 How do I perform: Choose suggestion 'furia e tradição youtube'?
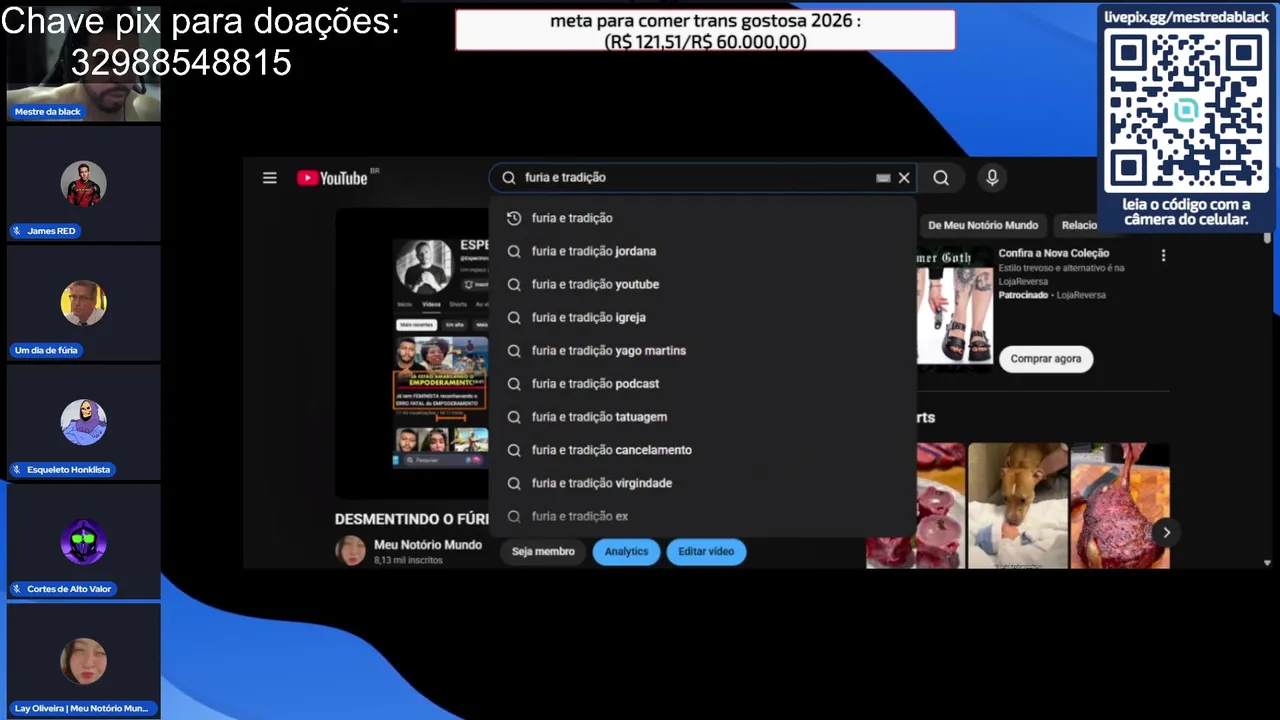[x=702, y=284]
